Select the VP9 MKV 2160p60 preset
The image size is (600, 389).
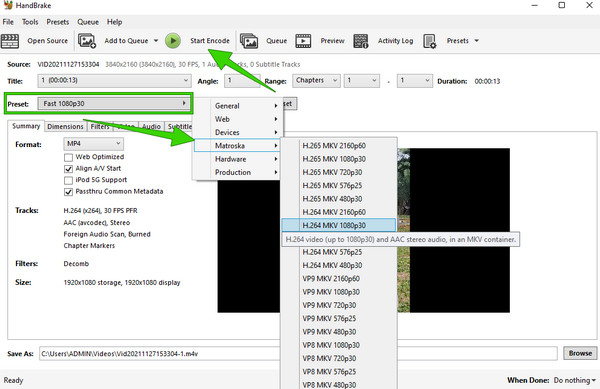click(x=339, y=279)
